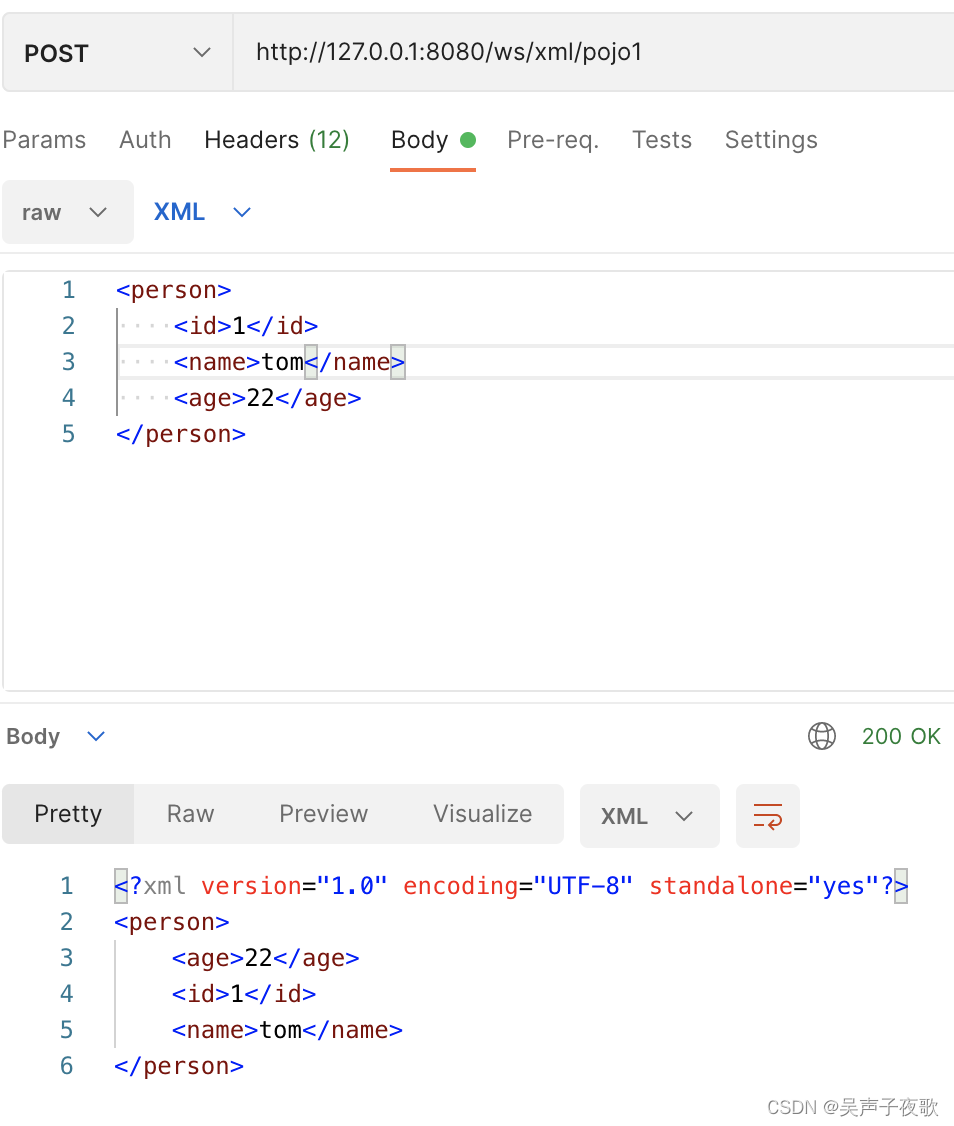Click request line <name>tom</name>
This screenshot has height=1126, width=954.
click(x=289, y=362)
